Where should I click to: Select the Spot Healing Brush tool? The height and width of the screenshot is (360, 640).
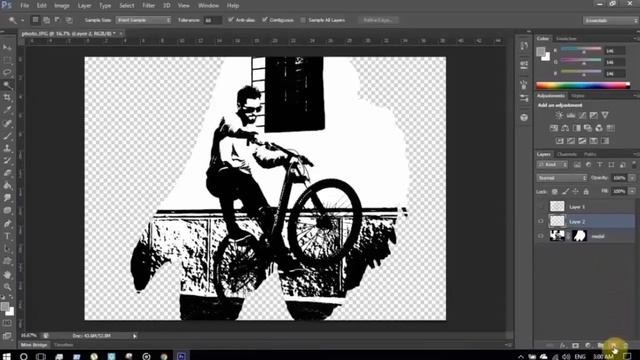(7, 123)
